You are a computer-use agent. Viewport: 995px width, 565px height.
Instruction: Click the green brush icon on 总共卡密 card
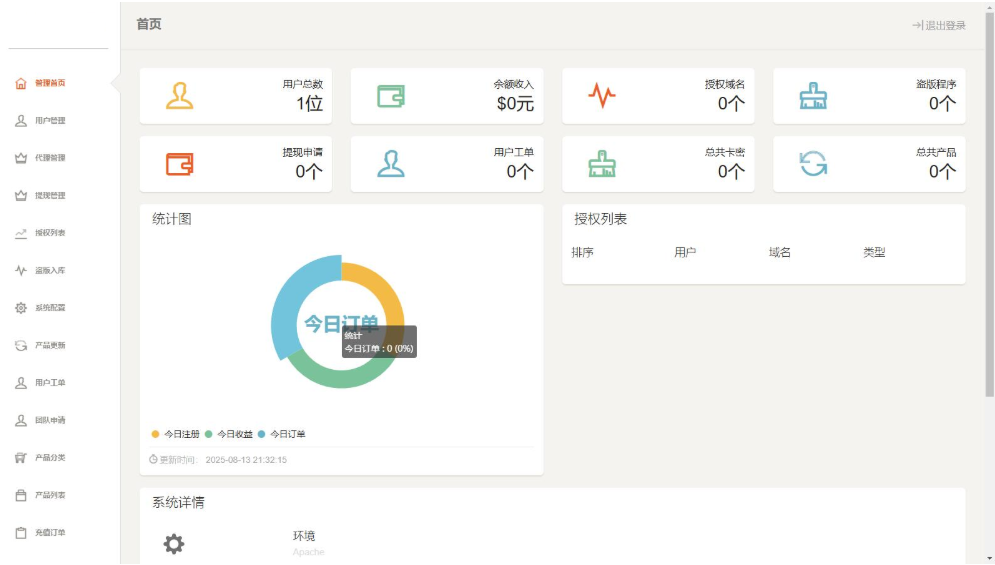(602, 163)
